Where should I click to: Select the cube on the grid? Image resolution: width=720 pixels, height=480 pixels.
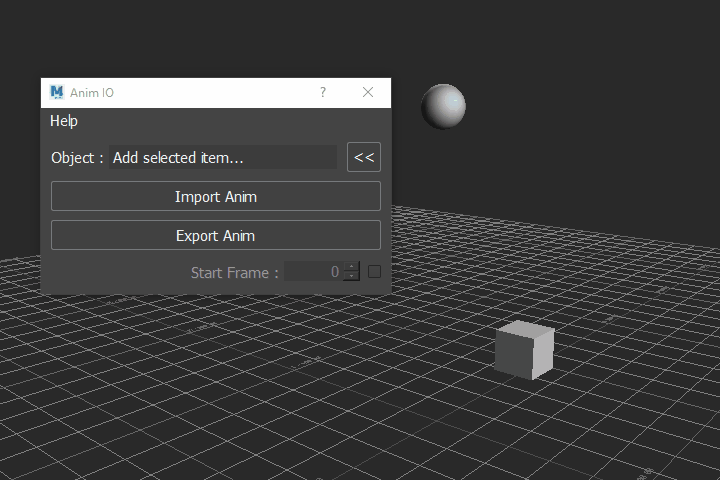pyautogui.click(x=524, y=350)
